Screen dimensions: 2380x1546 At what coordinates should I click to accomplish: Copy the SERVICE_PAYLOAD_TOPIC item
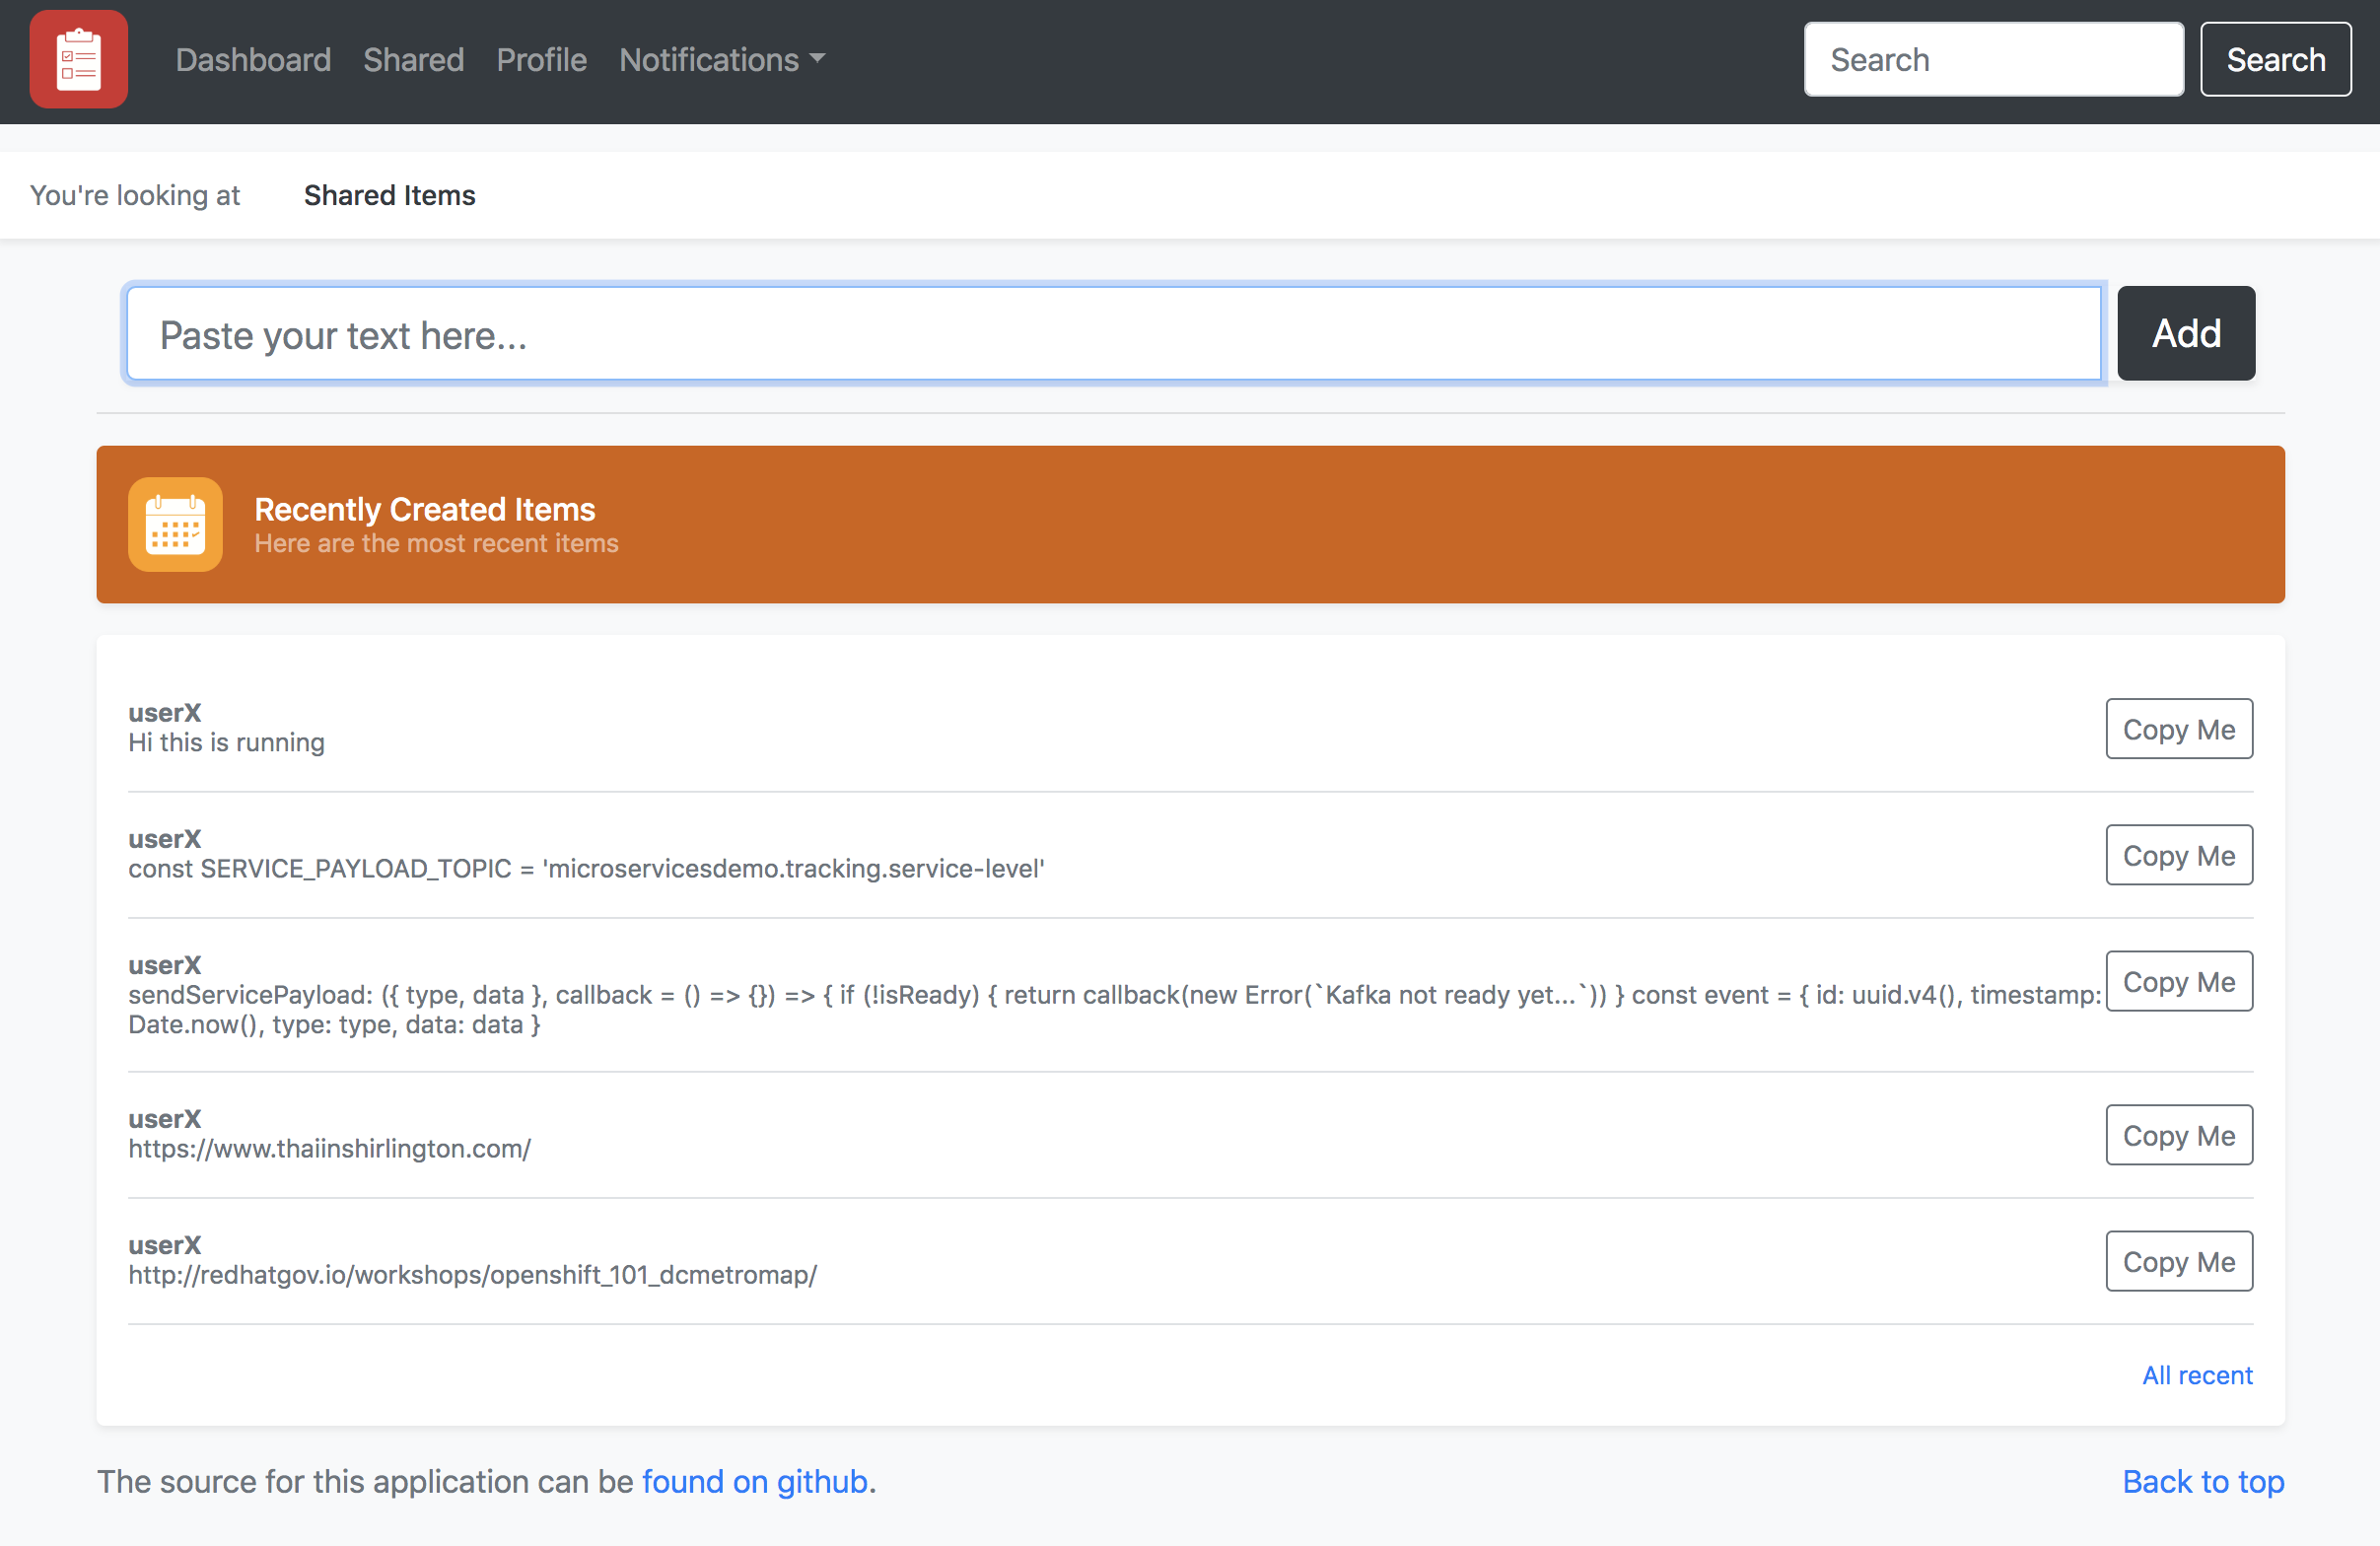click(2178, 855)
